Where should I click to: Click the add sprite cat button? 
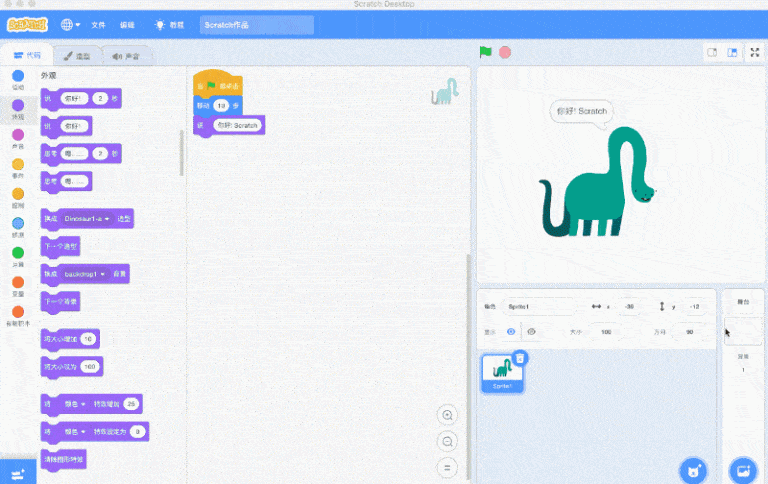[x=690, y=470]
